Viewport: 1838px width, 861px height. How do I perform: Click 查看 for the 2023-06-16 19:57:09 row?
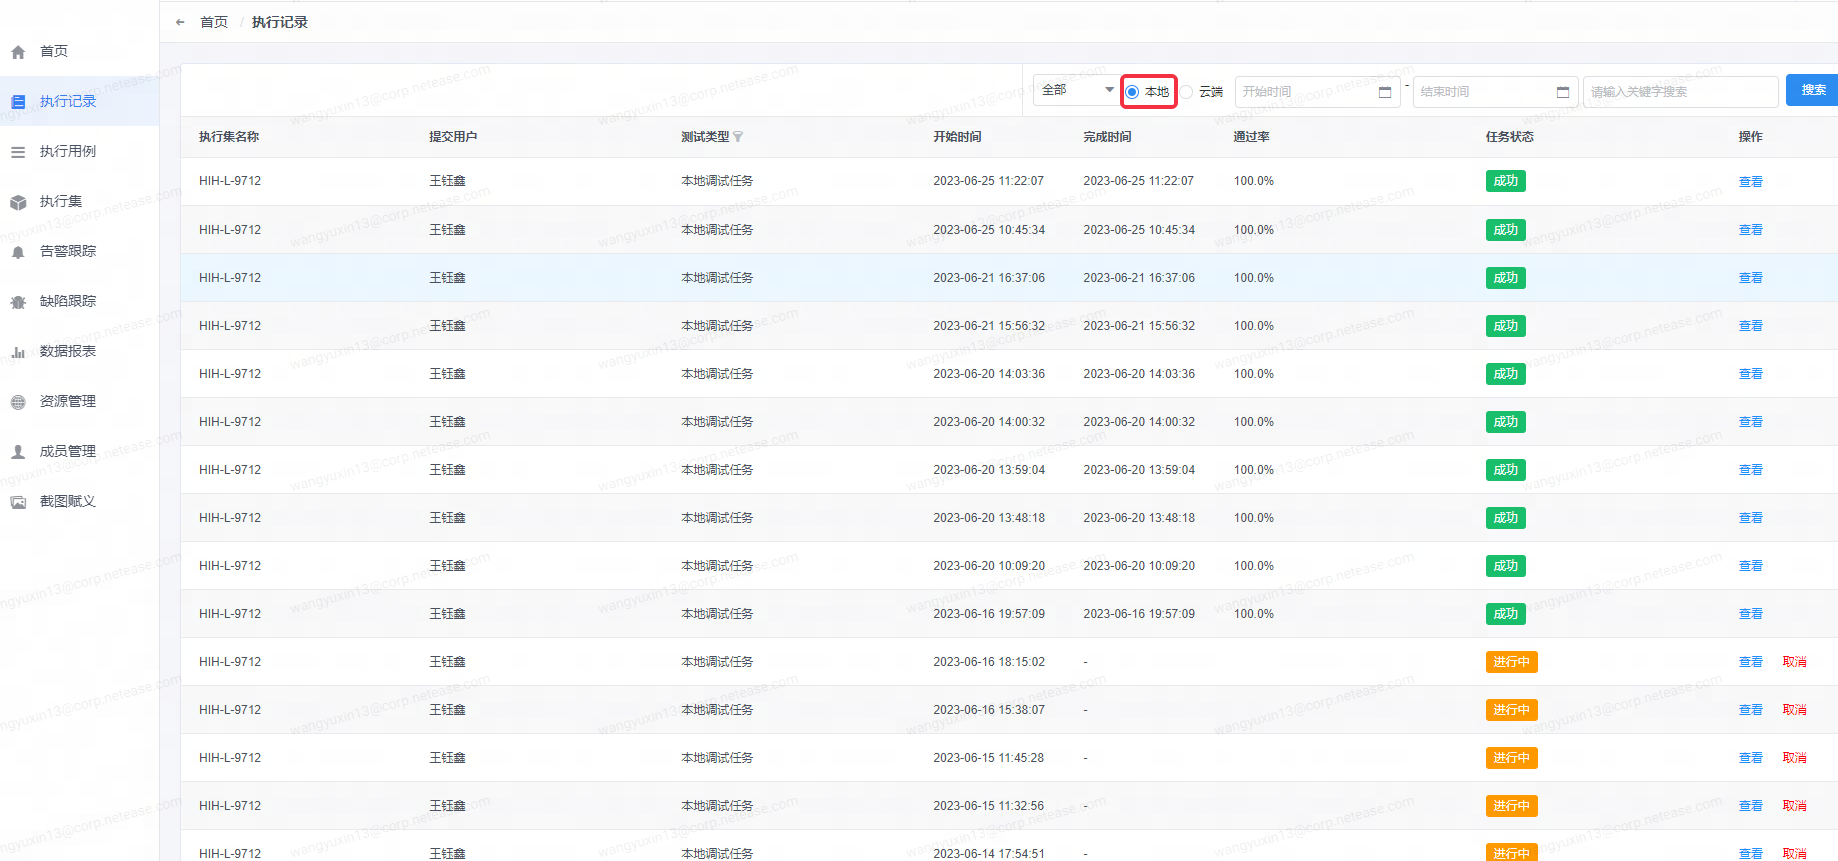1750,614
